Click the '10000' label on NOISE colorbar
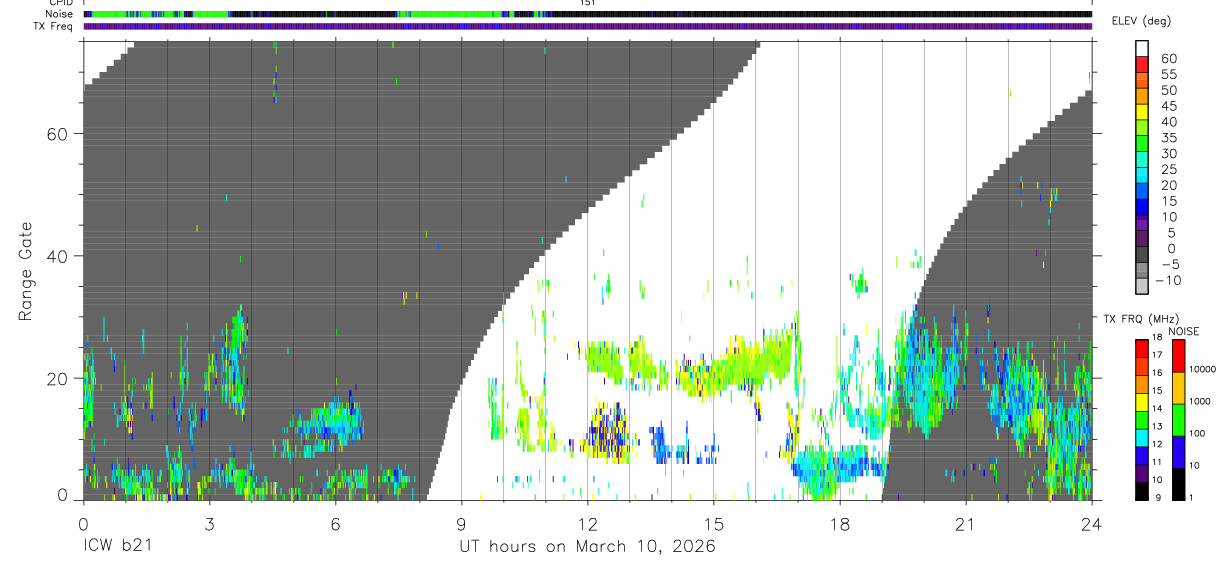The image size is (1228, 567). 1204,370
